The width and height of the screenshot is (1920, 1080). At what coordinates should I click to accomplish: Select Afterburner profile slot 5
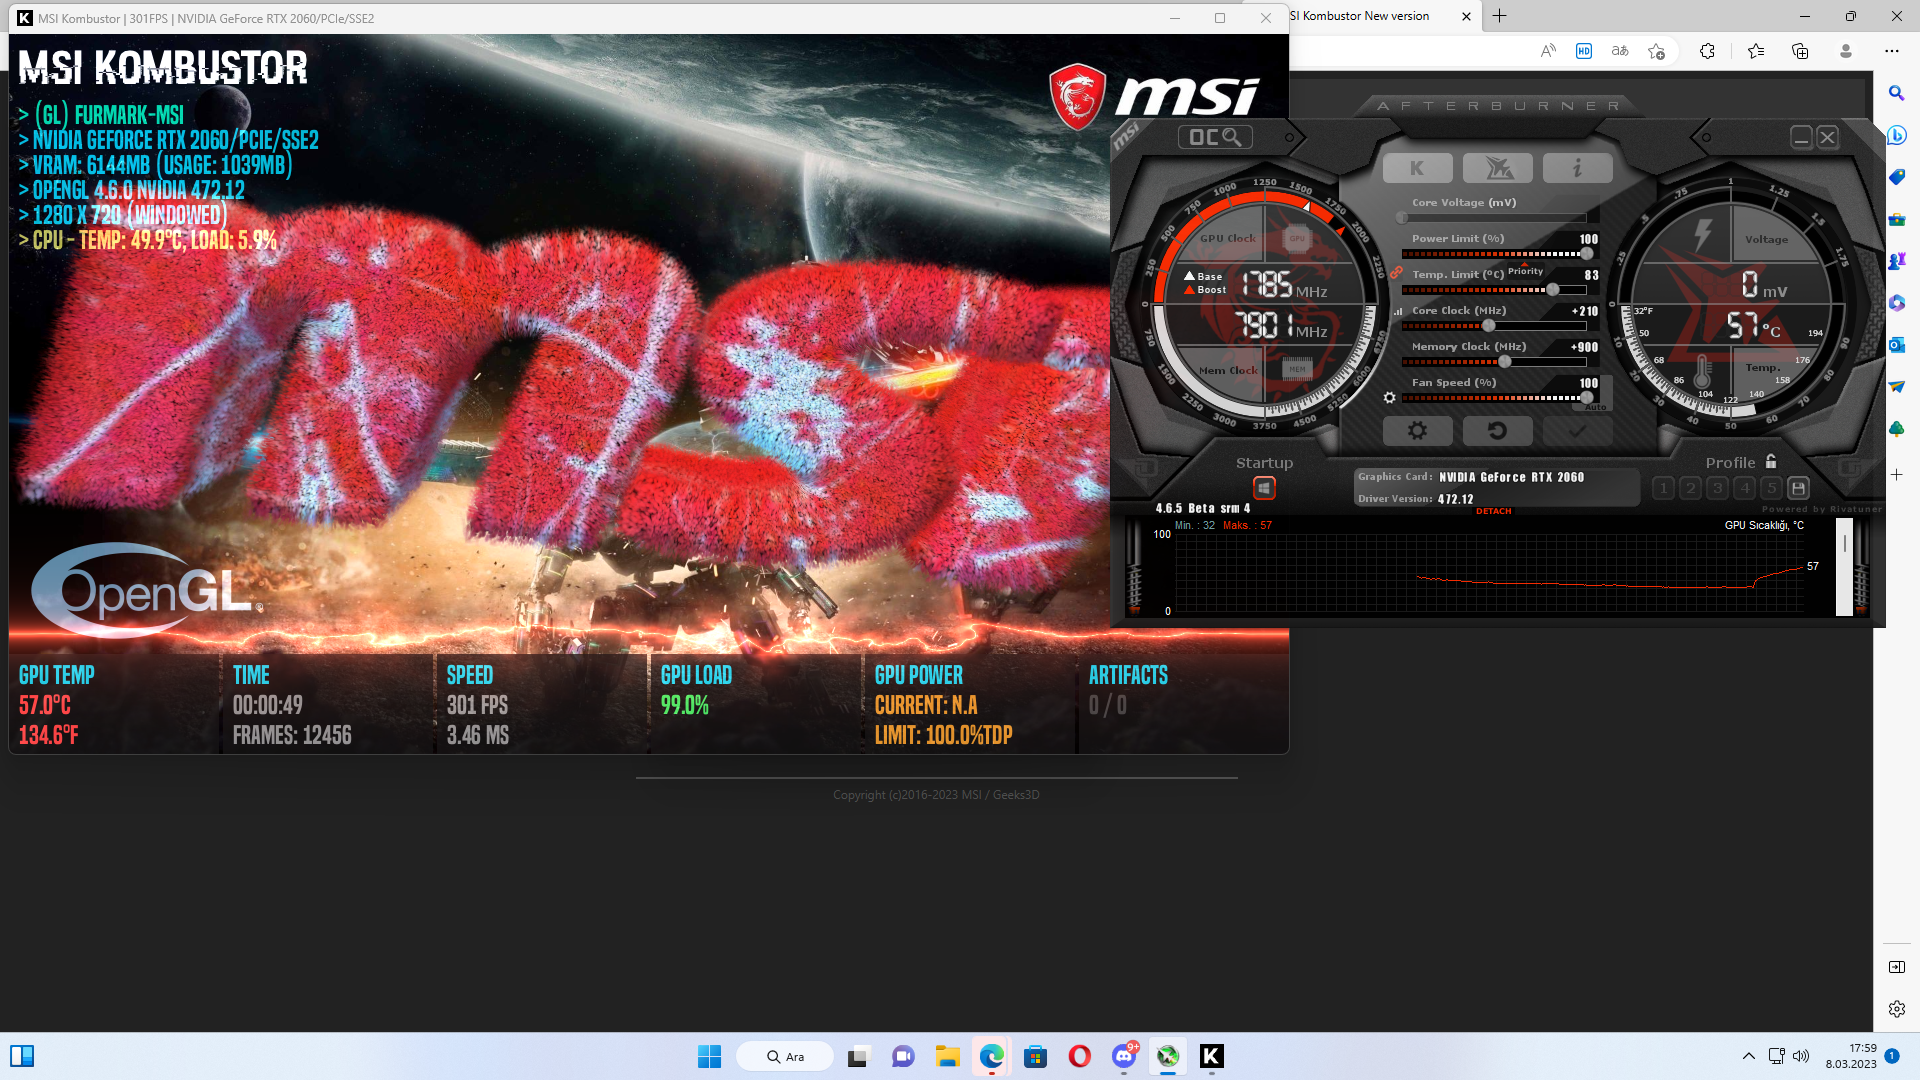(1771, 488)
